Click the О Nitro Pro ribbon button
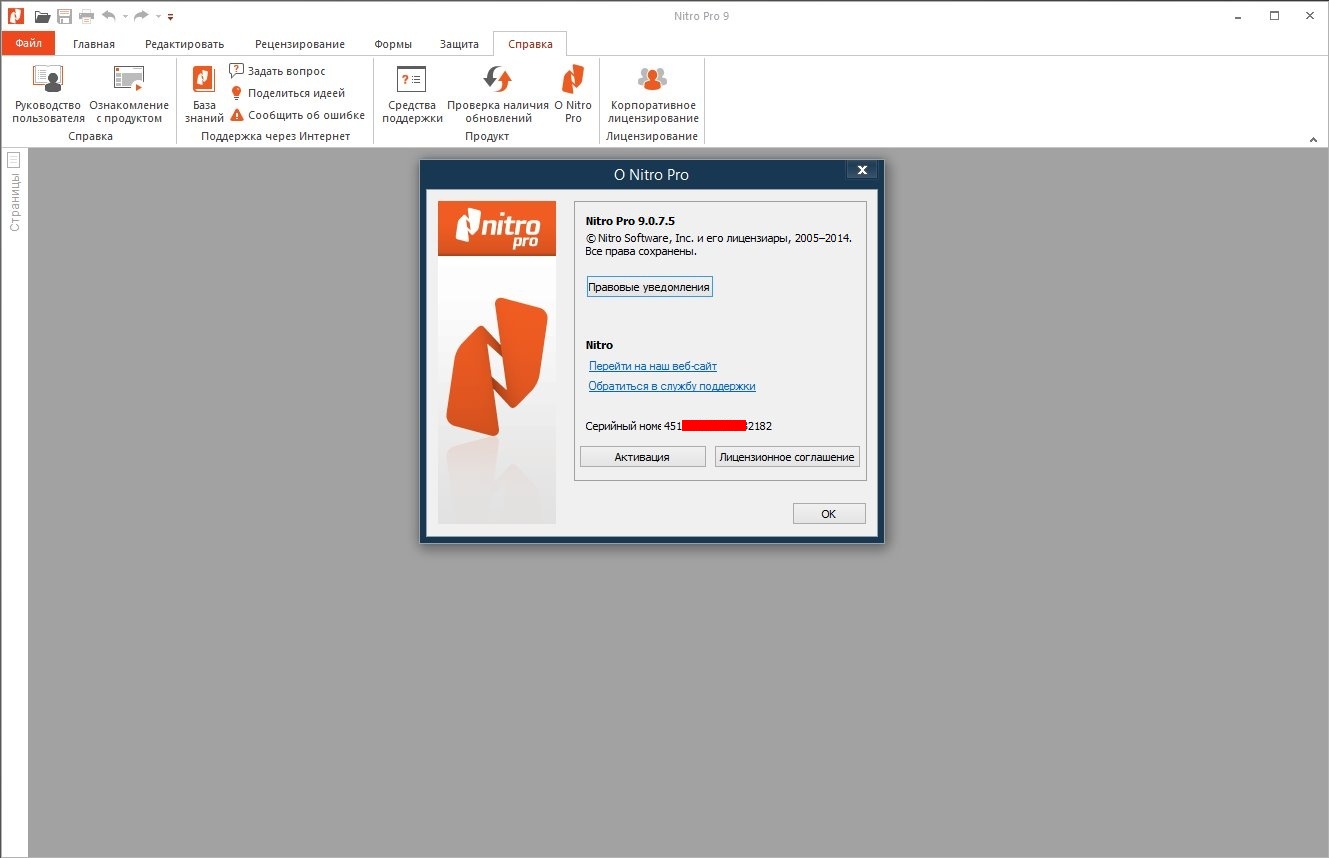Image resolution: width=1329 pixels, height=858 pixels. tap(573, 93)
